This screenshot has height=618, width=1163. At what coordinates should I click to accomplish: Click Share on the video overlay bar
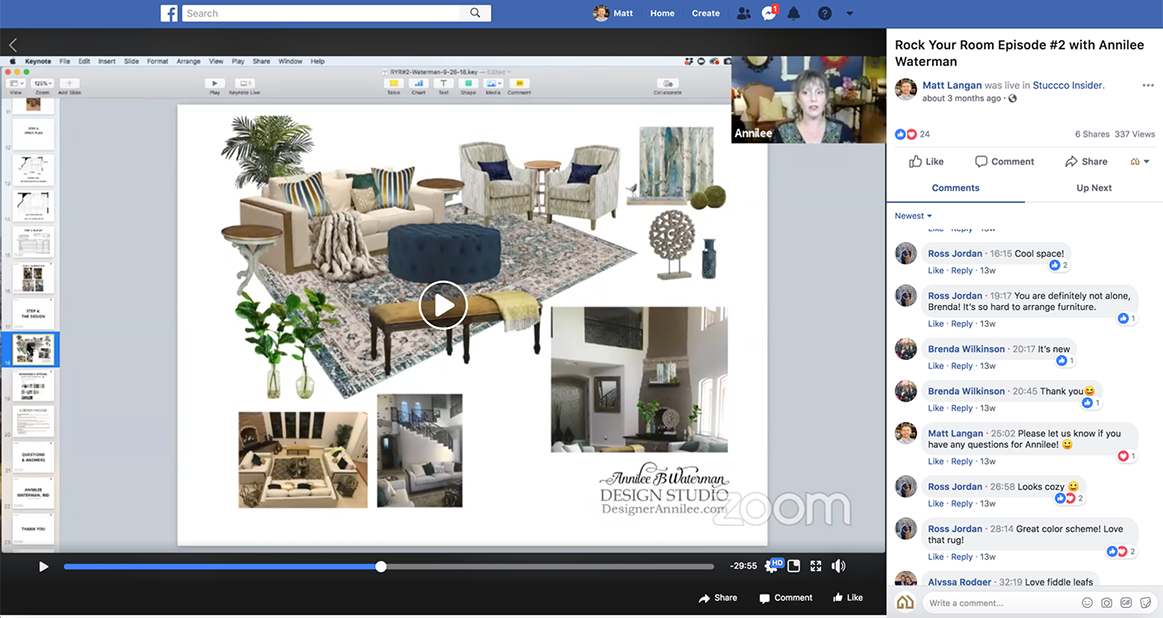(717, 598)
